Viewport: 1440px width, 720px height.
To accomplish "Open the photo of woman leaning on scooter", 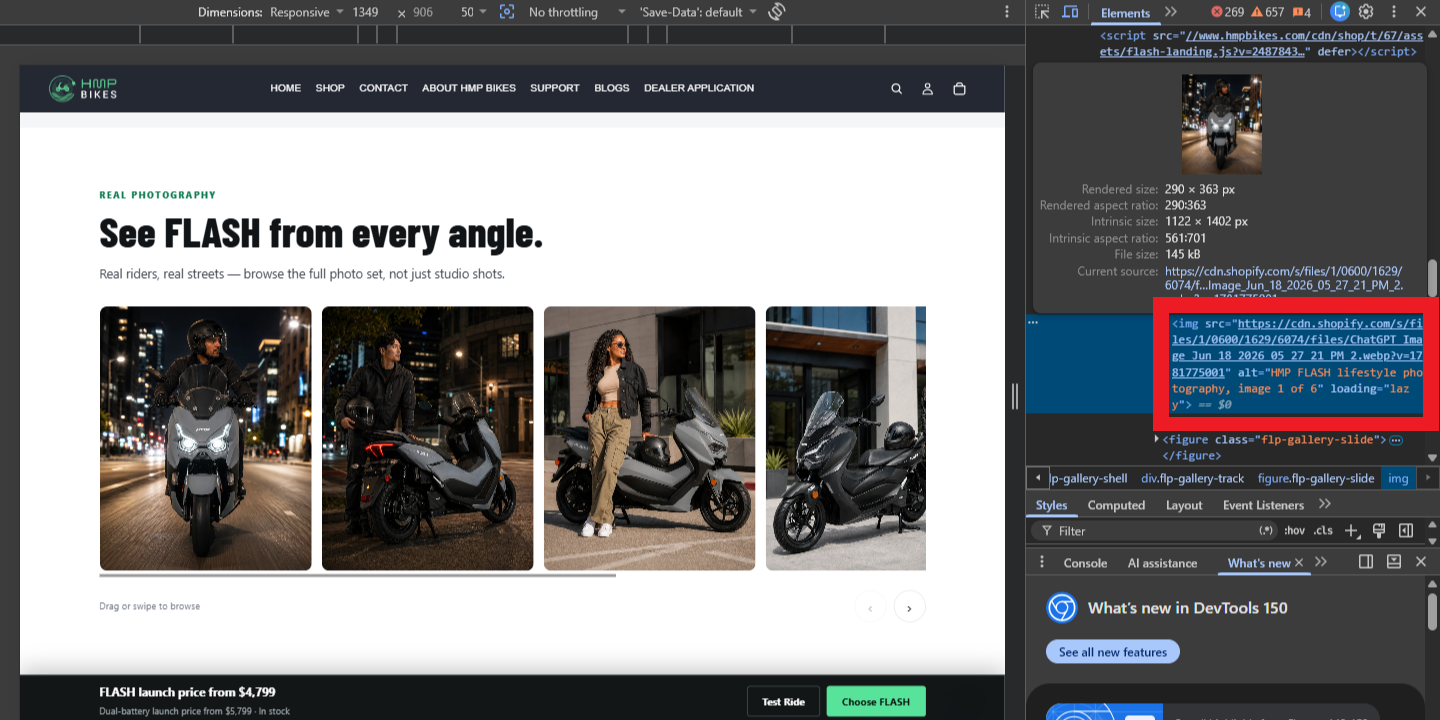I will coord(649,438).
